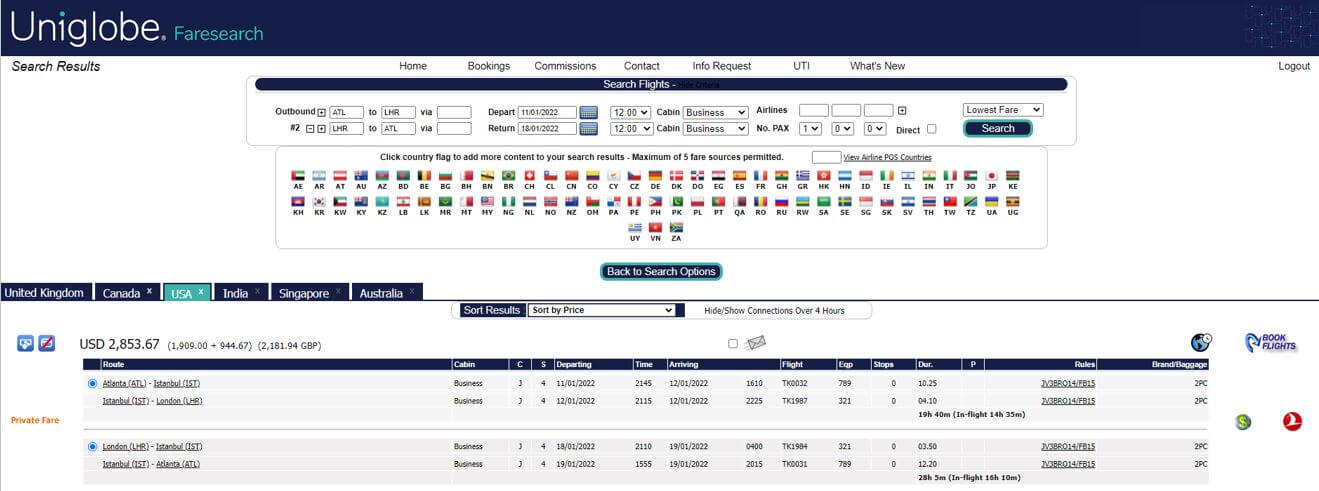Viewport: 1319px width, 491px height.
Task: Click the green dollar sign icon
Action: click(x=1243, y=422)
